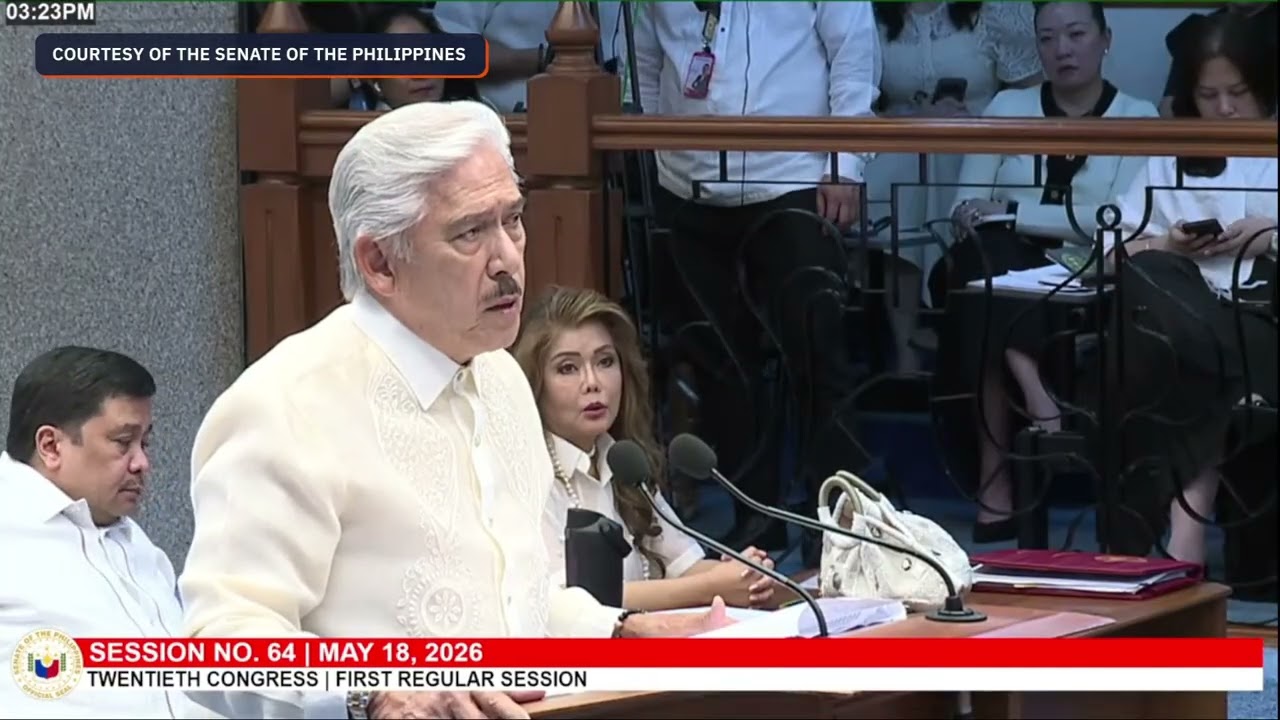Click 'TWENTIETH CONGRESS | FIRST REGULAR SESSION' caption
The height and width of the screenshot is (720, 1280).
337,679
